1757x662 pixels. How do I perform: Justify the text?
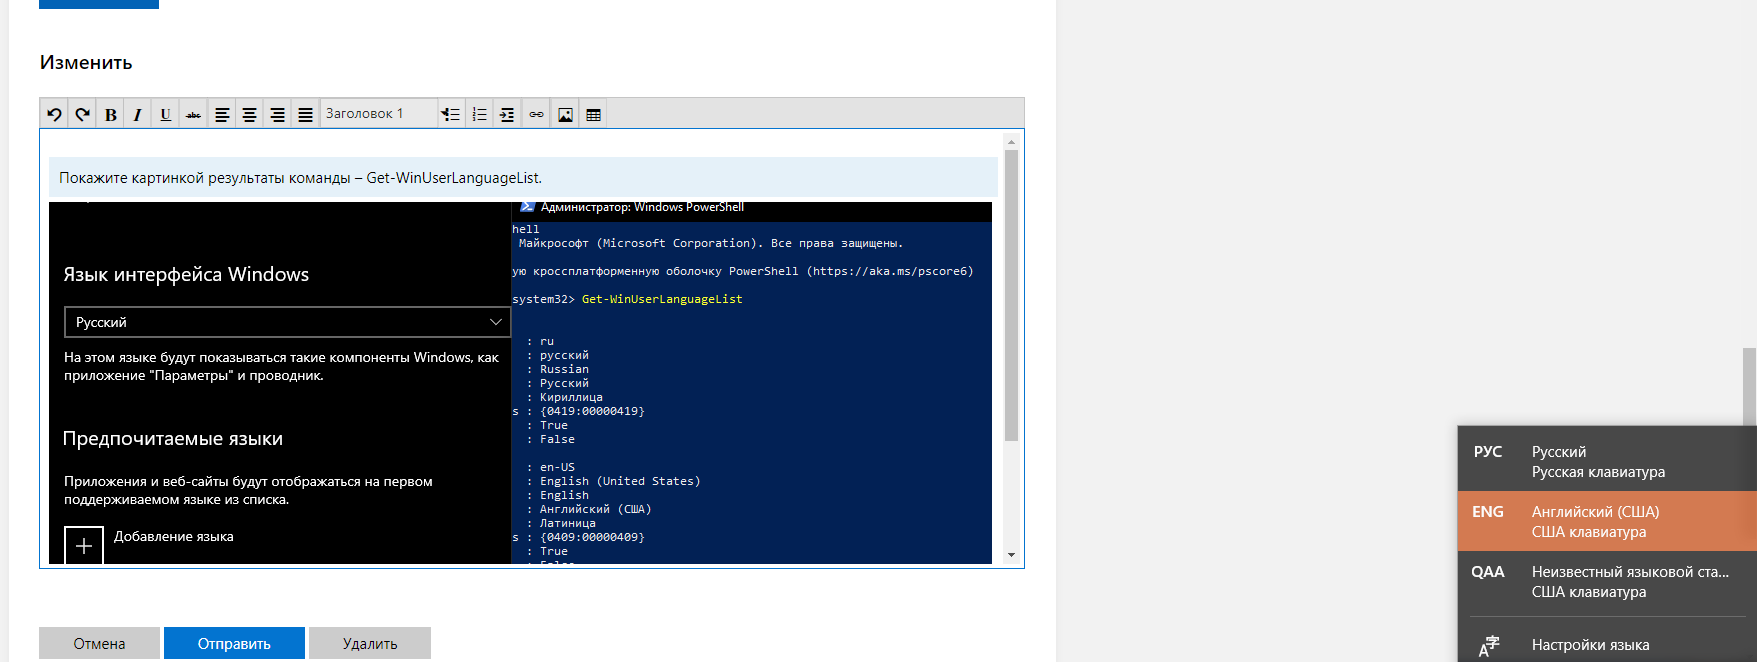tap(306, 114)
